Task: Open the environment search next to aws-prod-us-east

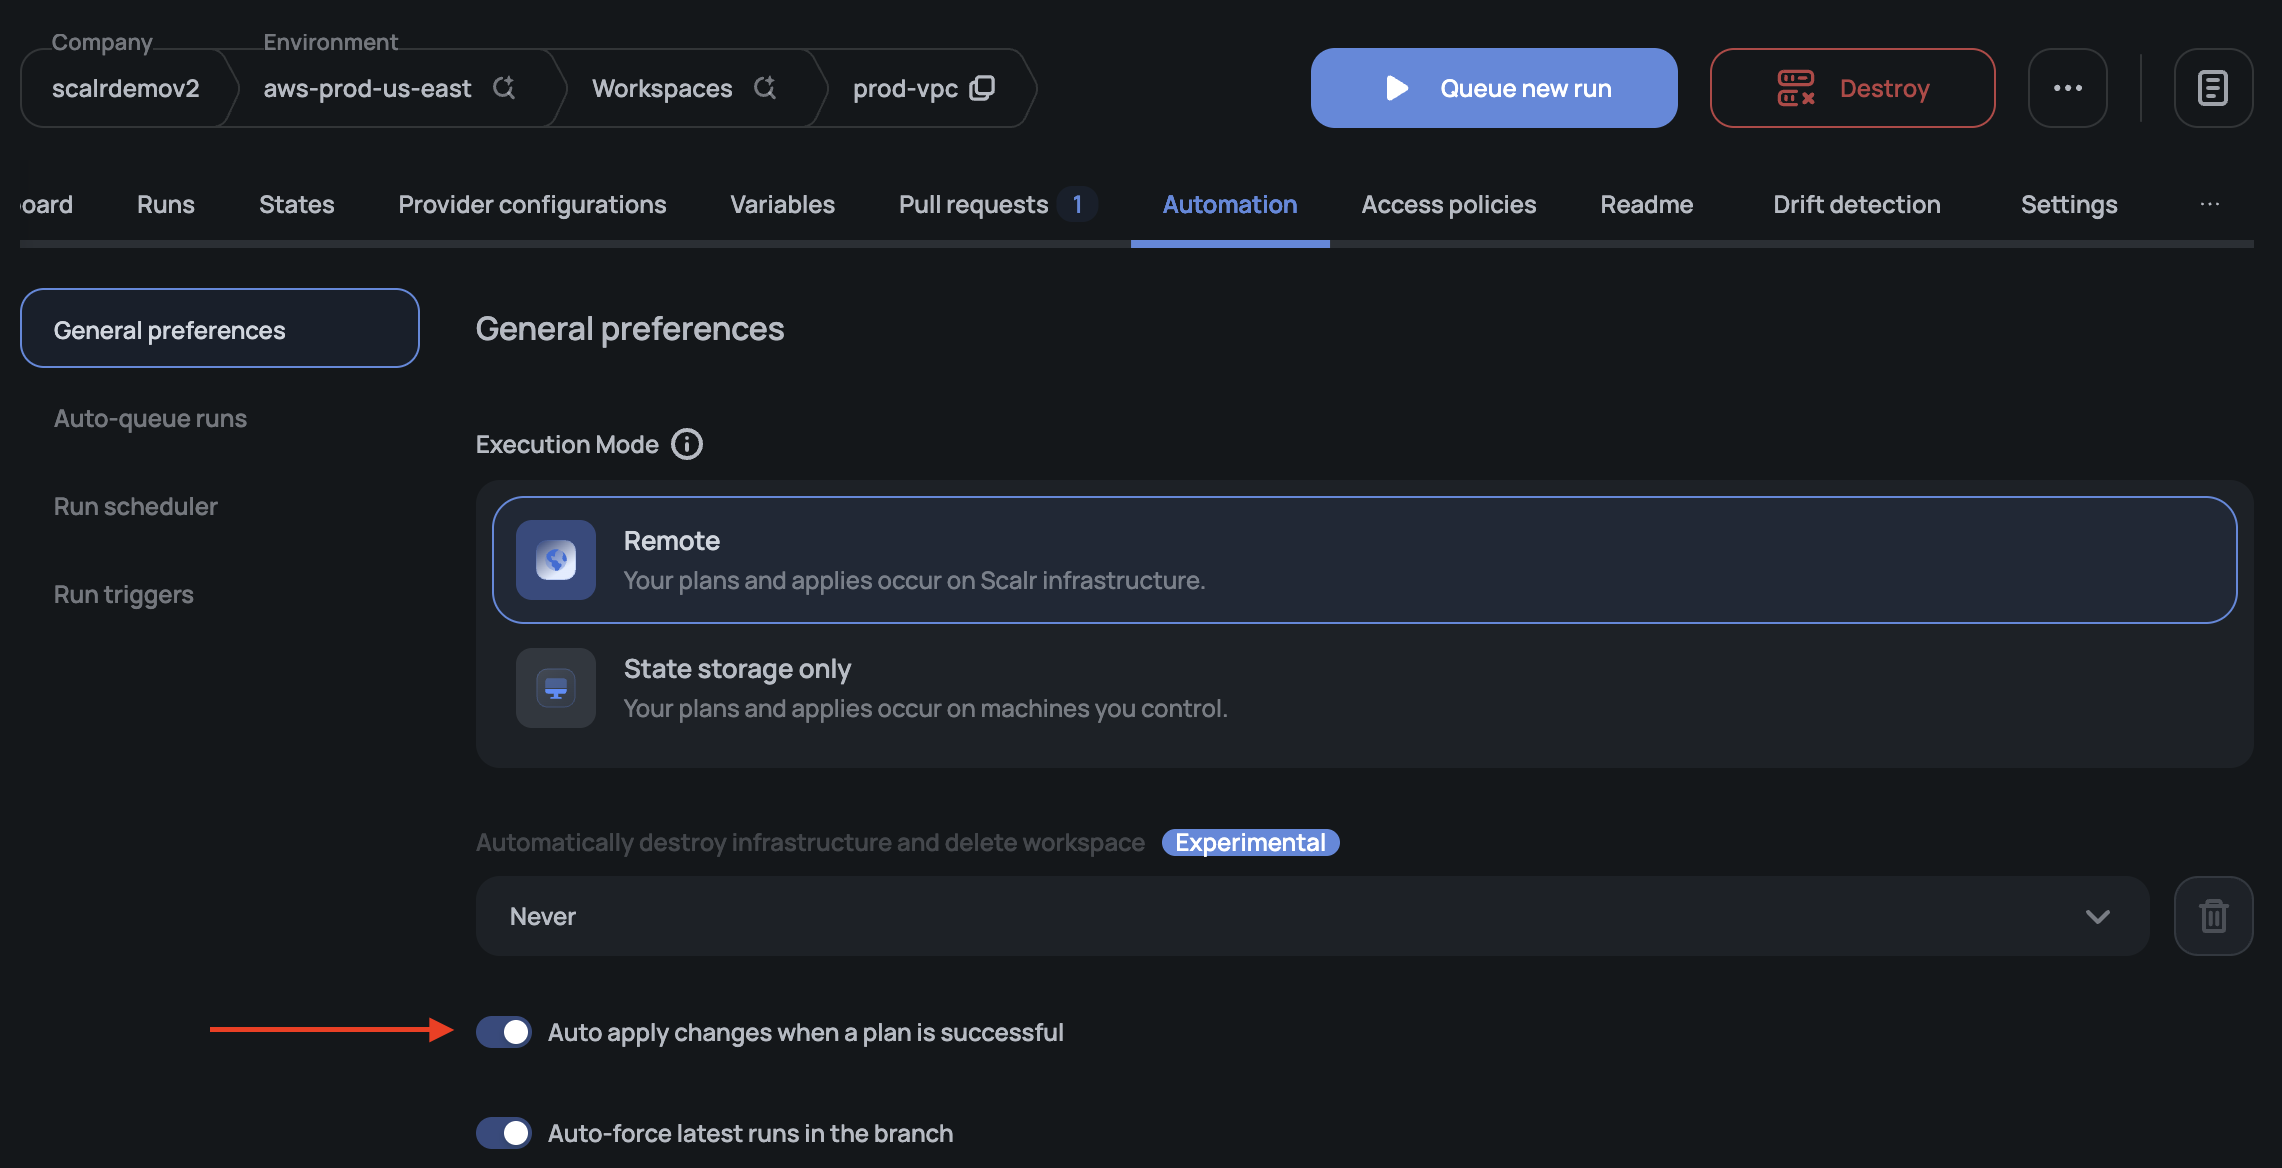Action: tap(504, 88)
